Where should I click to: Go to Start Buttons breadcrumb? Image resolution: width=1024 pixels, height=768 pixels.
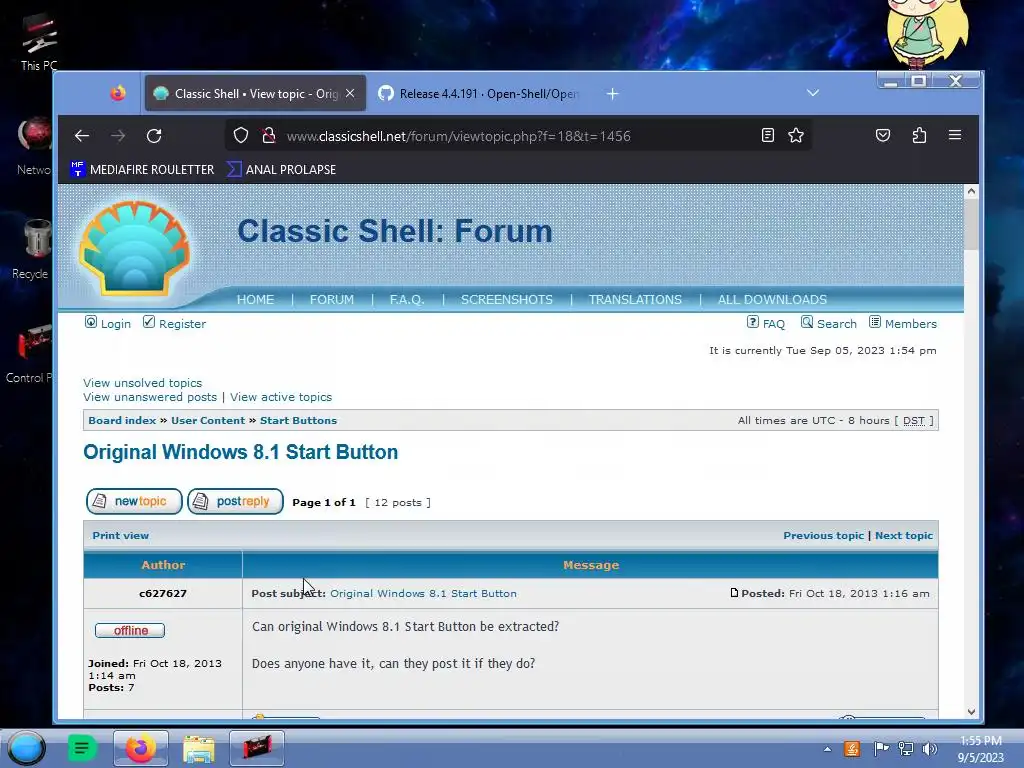tap(298, 421)
